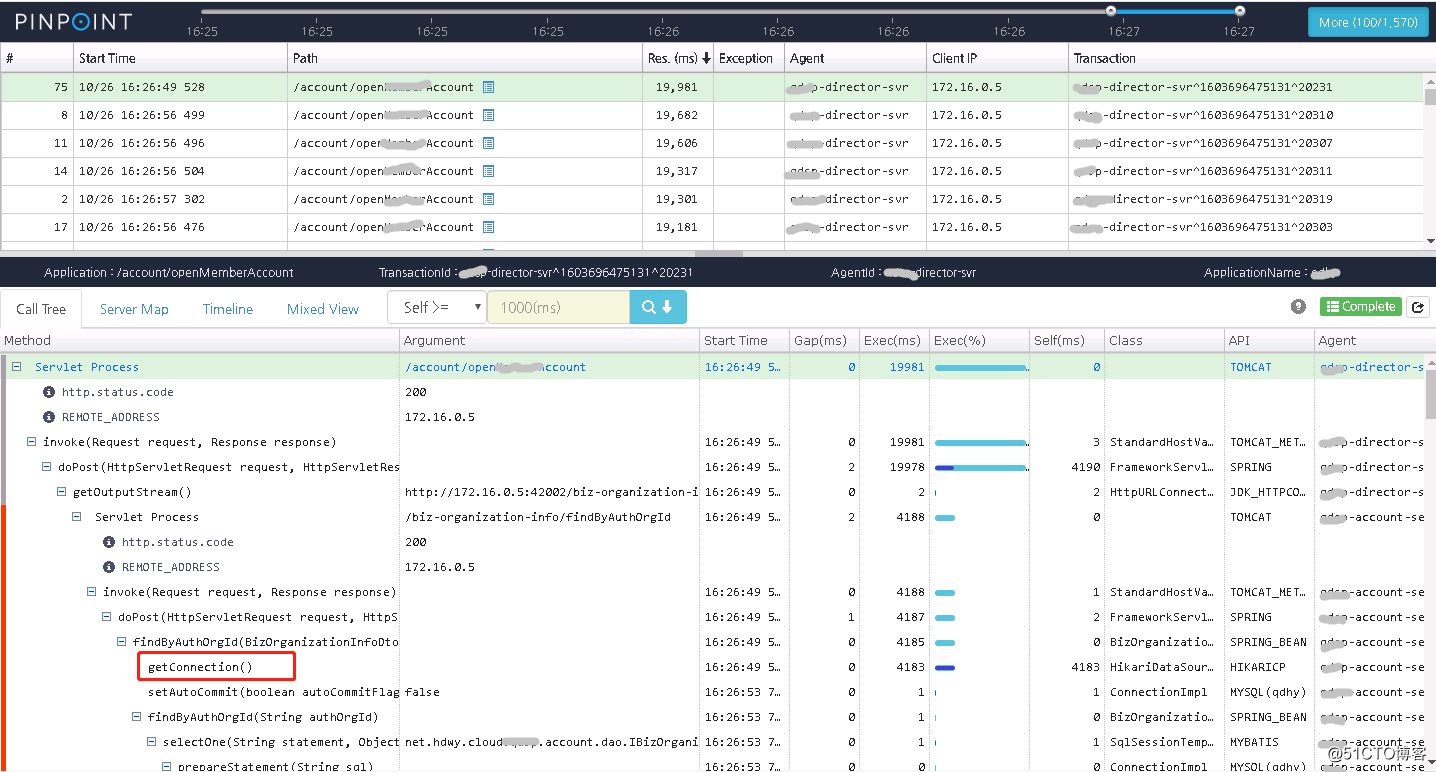The image size is (1436, 772).
Task: Open detail icon for row 17 path
Action: [488, 227]
